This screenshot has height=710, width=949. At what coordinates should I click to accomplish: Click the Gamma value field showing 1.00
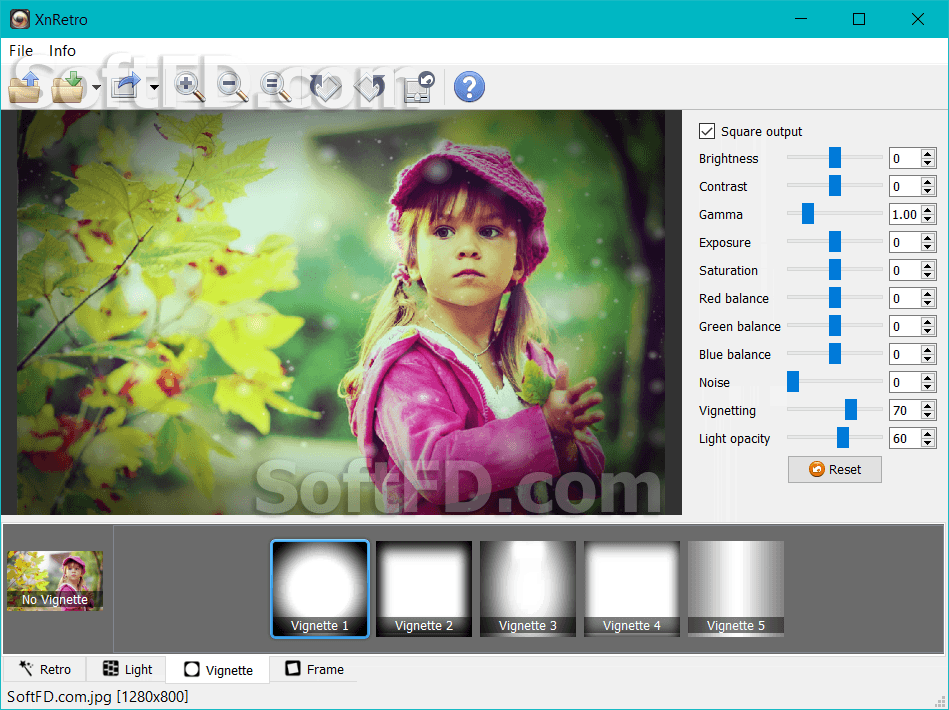pyautogui.click(x=904, y=214)
